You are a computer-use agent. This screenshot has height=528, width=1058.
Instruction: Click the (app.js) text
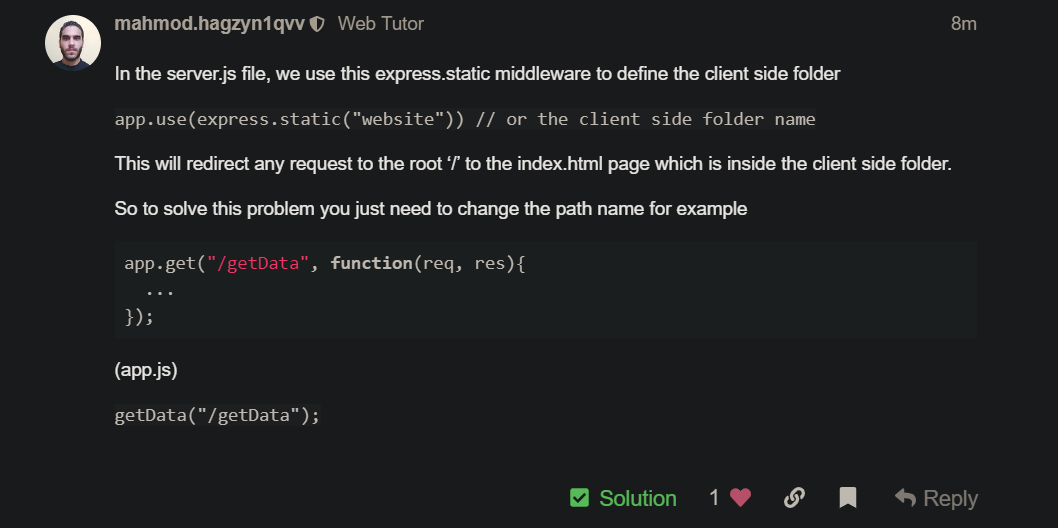point(146,370)
